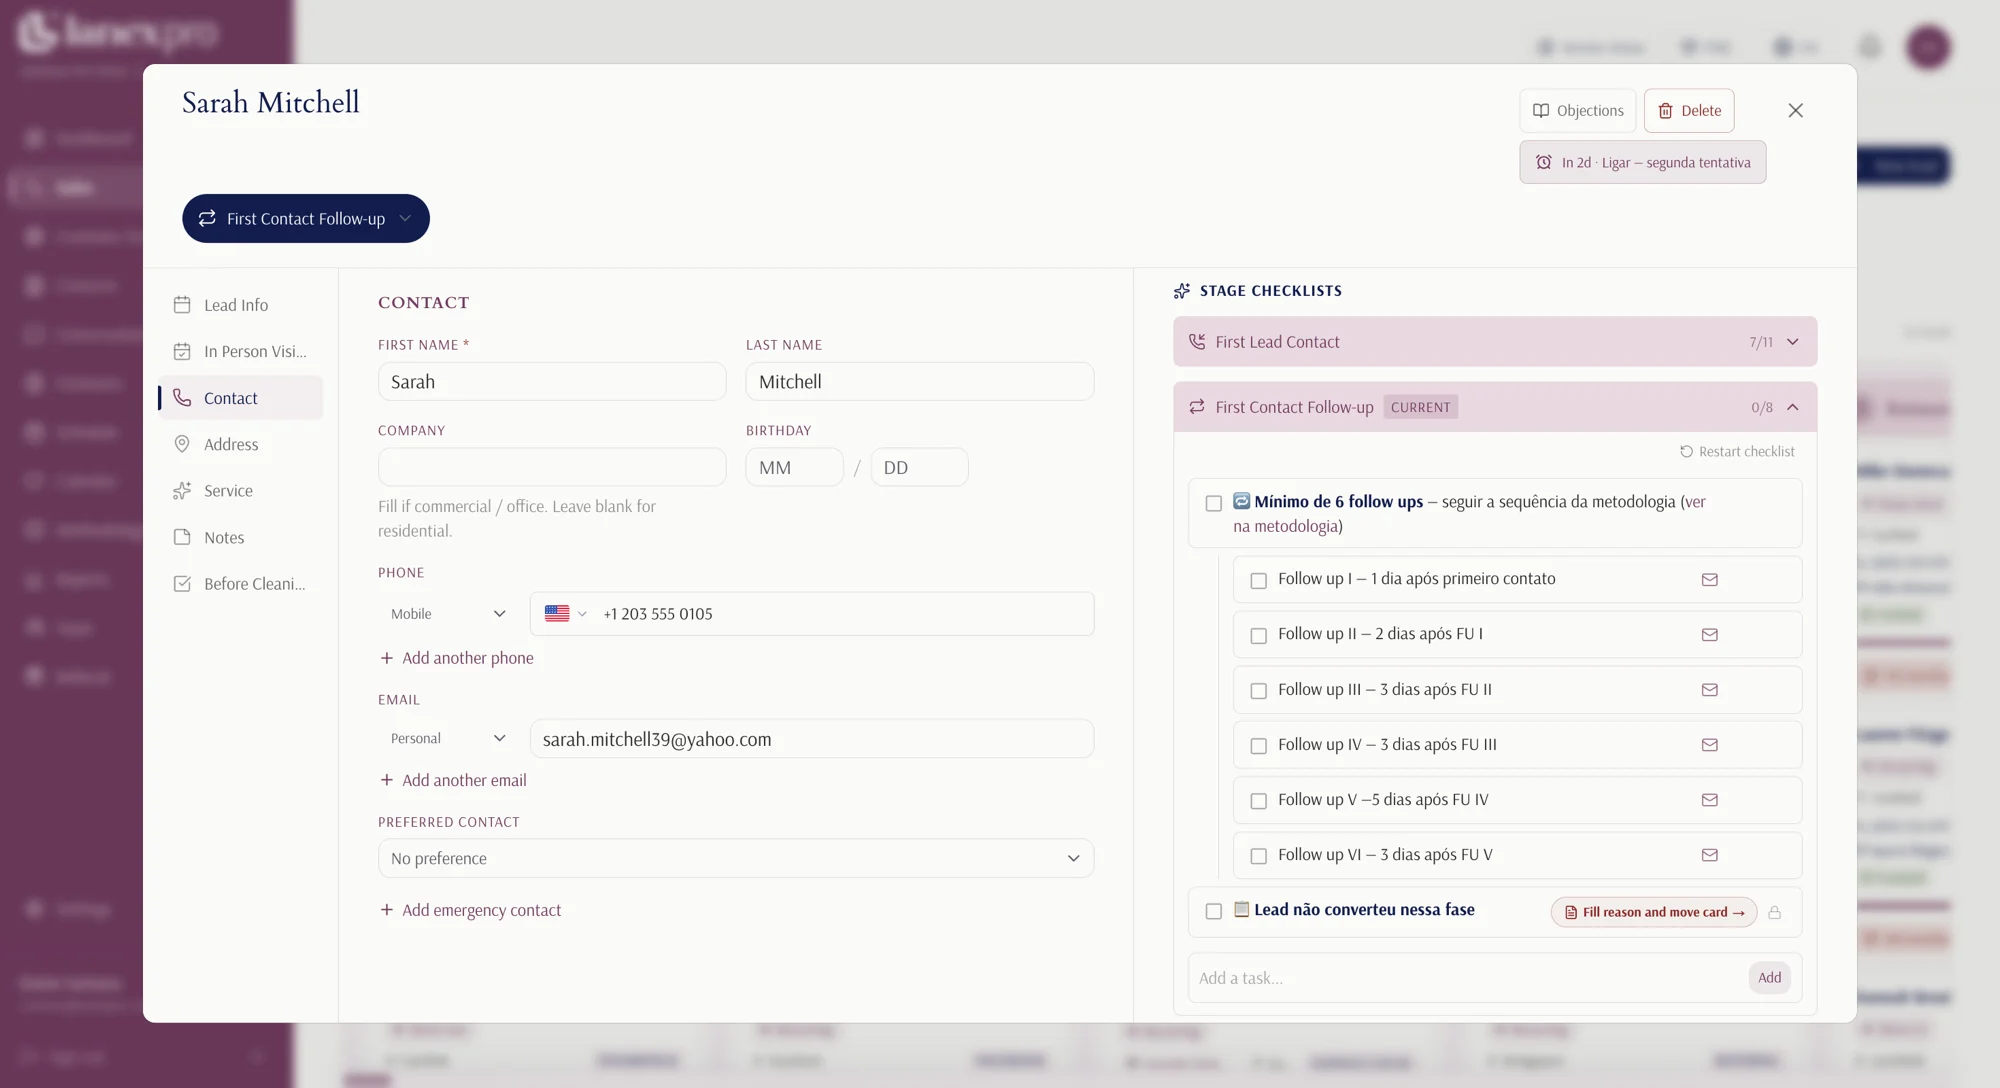
Task: Click the sparkle icon beside Service
Action: coord(182,491)
